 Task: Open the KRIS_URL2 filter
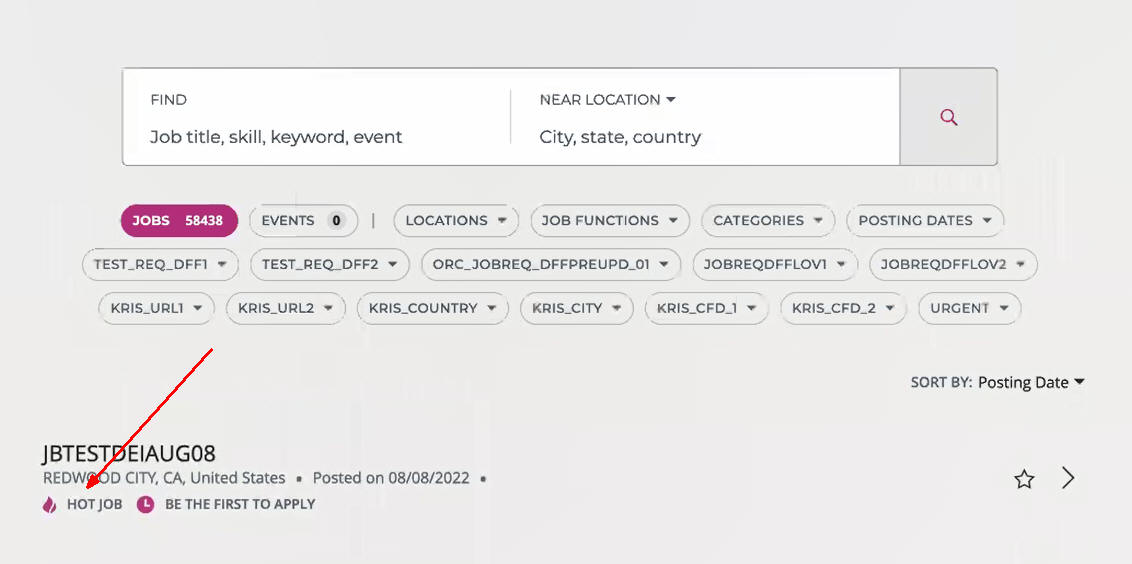coord(285,308)
